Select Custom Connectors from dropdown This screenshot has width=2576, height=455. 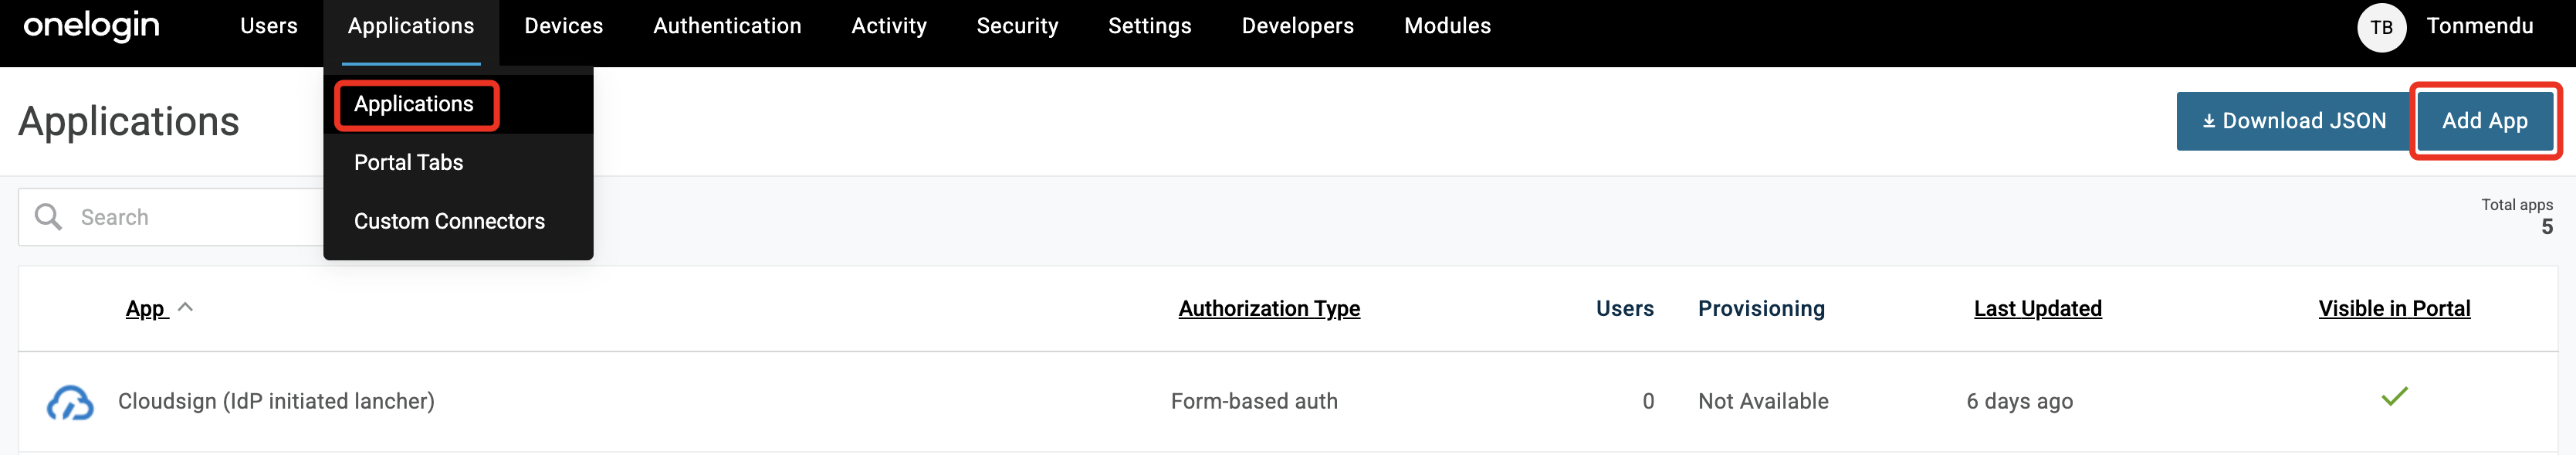[x=449, y=221]
